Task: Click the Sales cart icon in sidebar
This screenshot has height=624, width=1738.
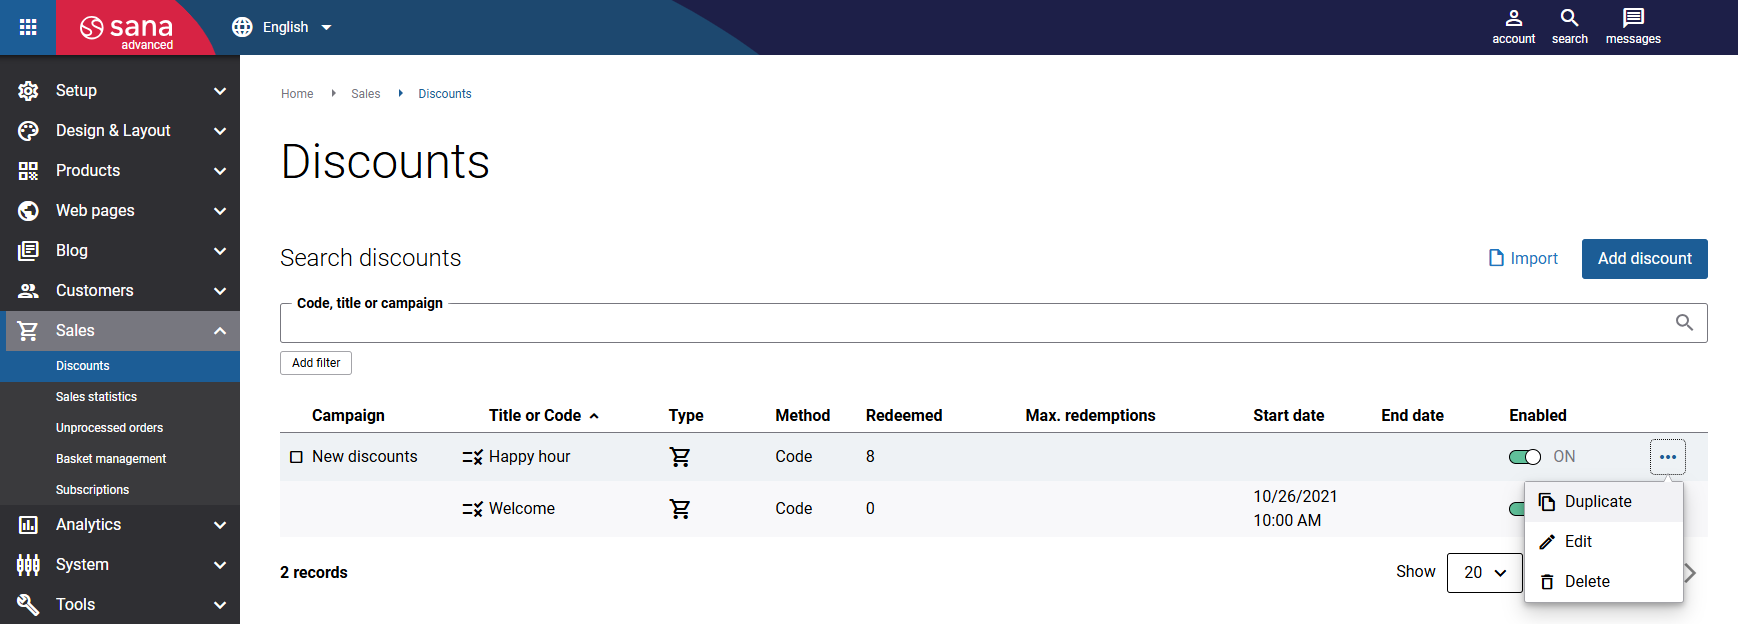Action: pyautogui.click(x=28, y=331)
